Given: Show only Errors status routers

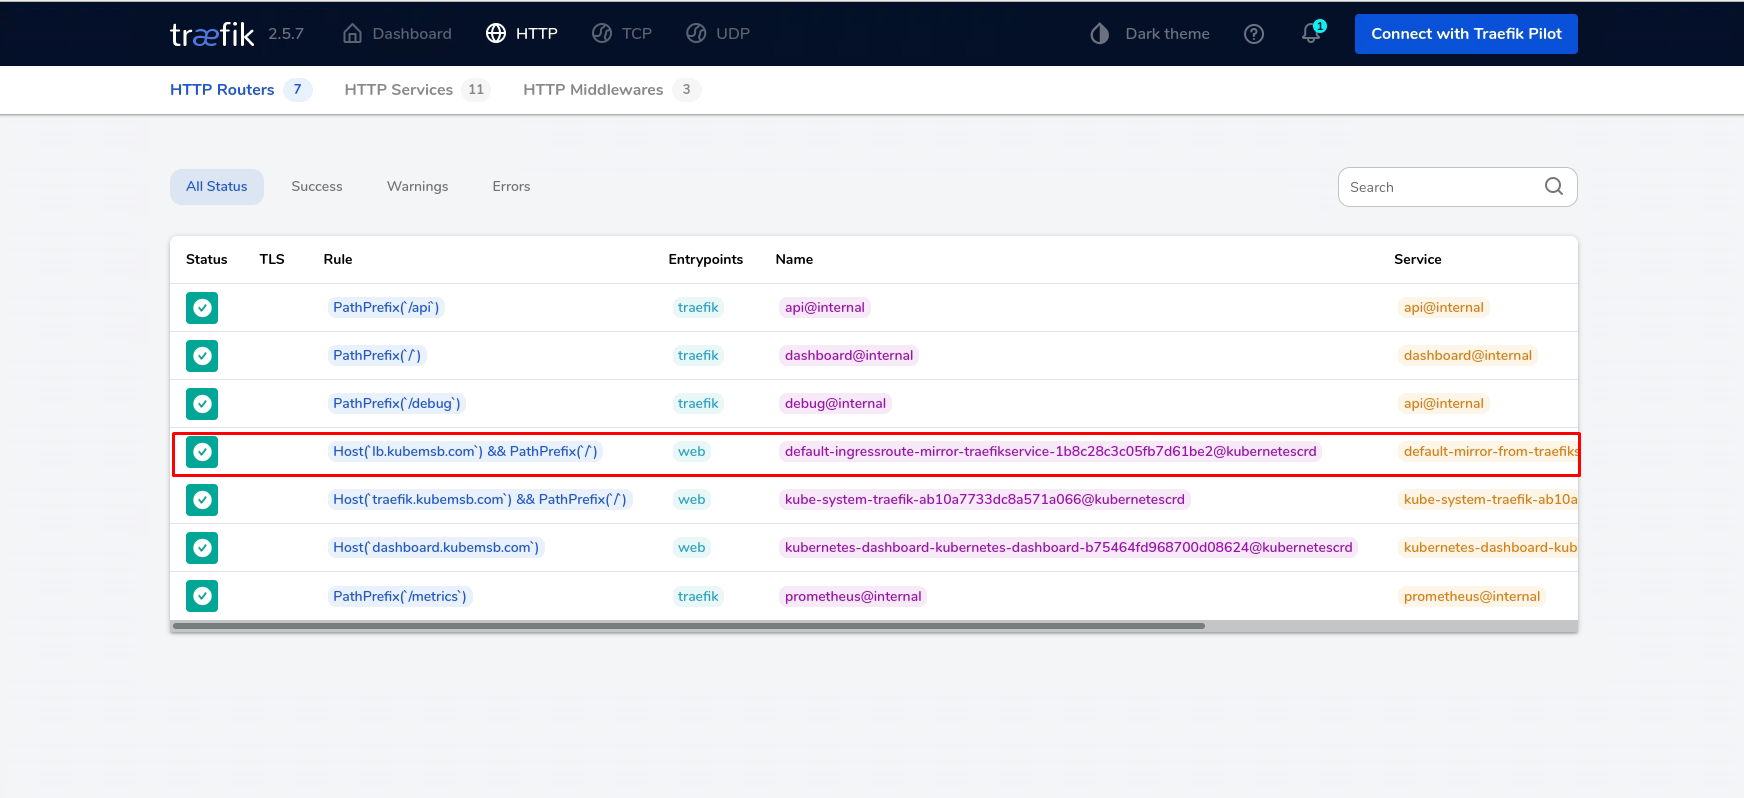Looking at the screenshot, I should 511,187.
